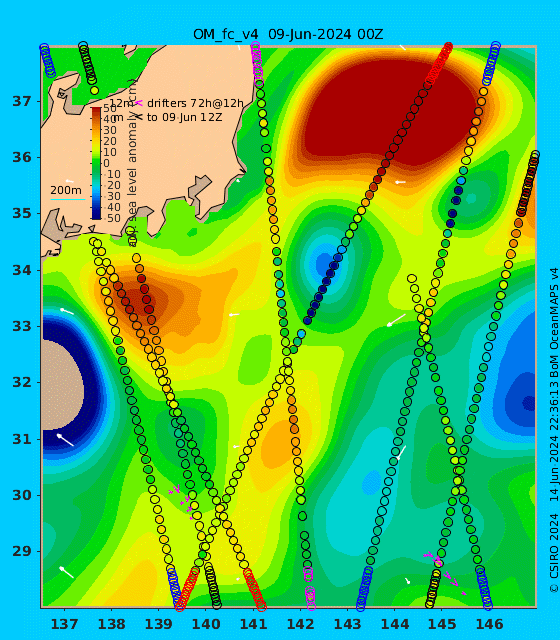Screen dimensions: 560x640
Task: Click longitude axis label 141
Action: point(253,624)
